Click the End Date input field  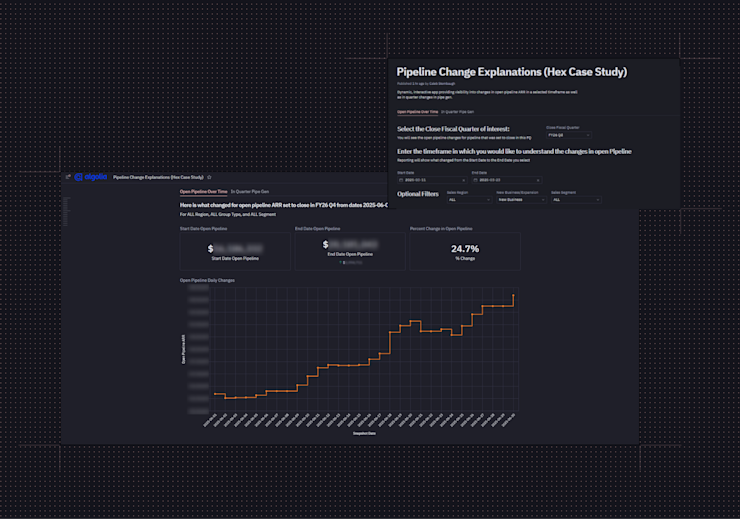(x=507, y=180)
